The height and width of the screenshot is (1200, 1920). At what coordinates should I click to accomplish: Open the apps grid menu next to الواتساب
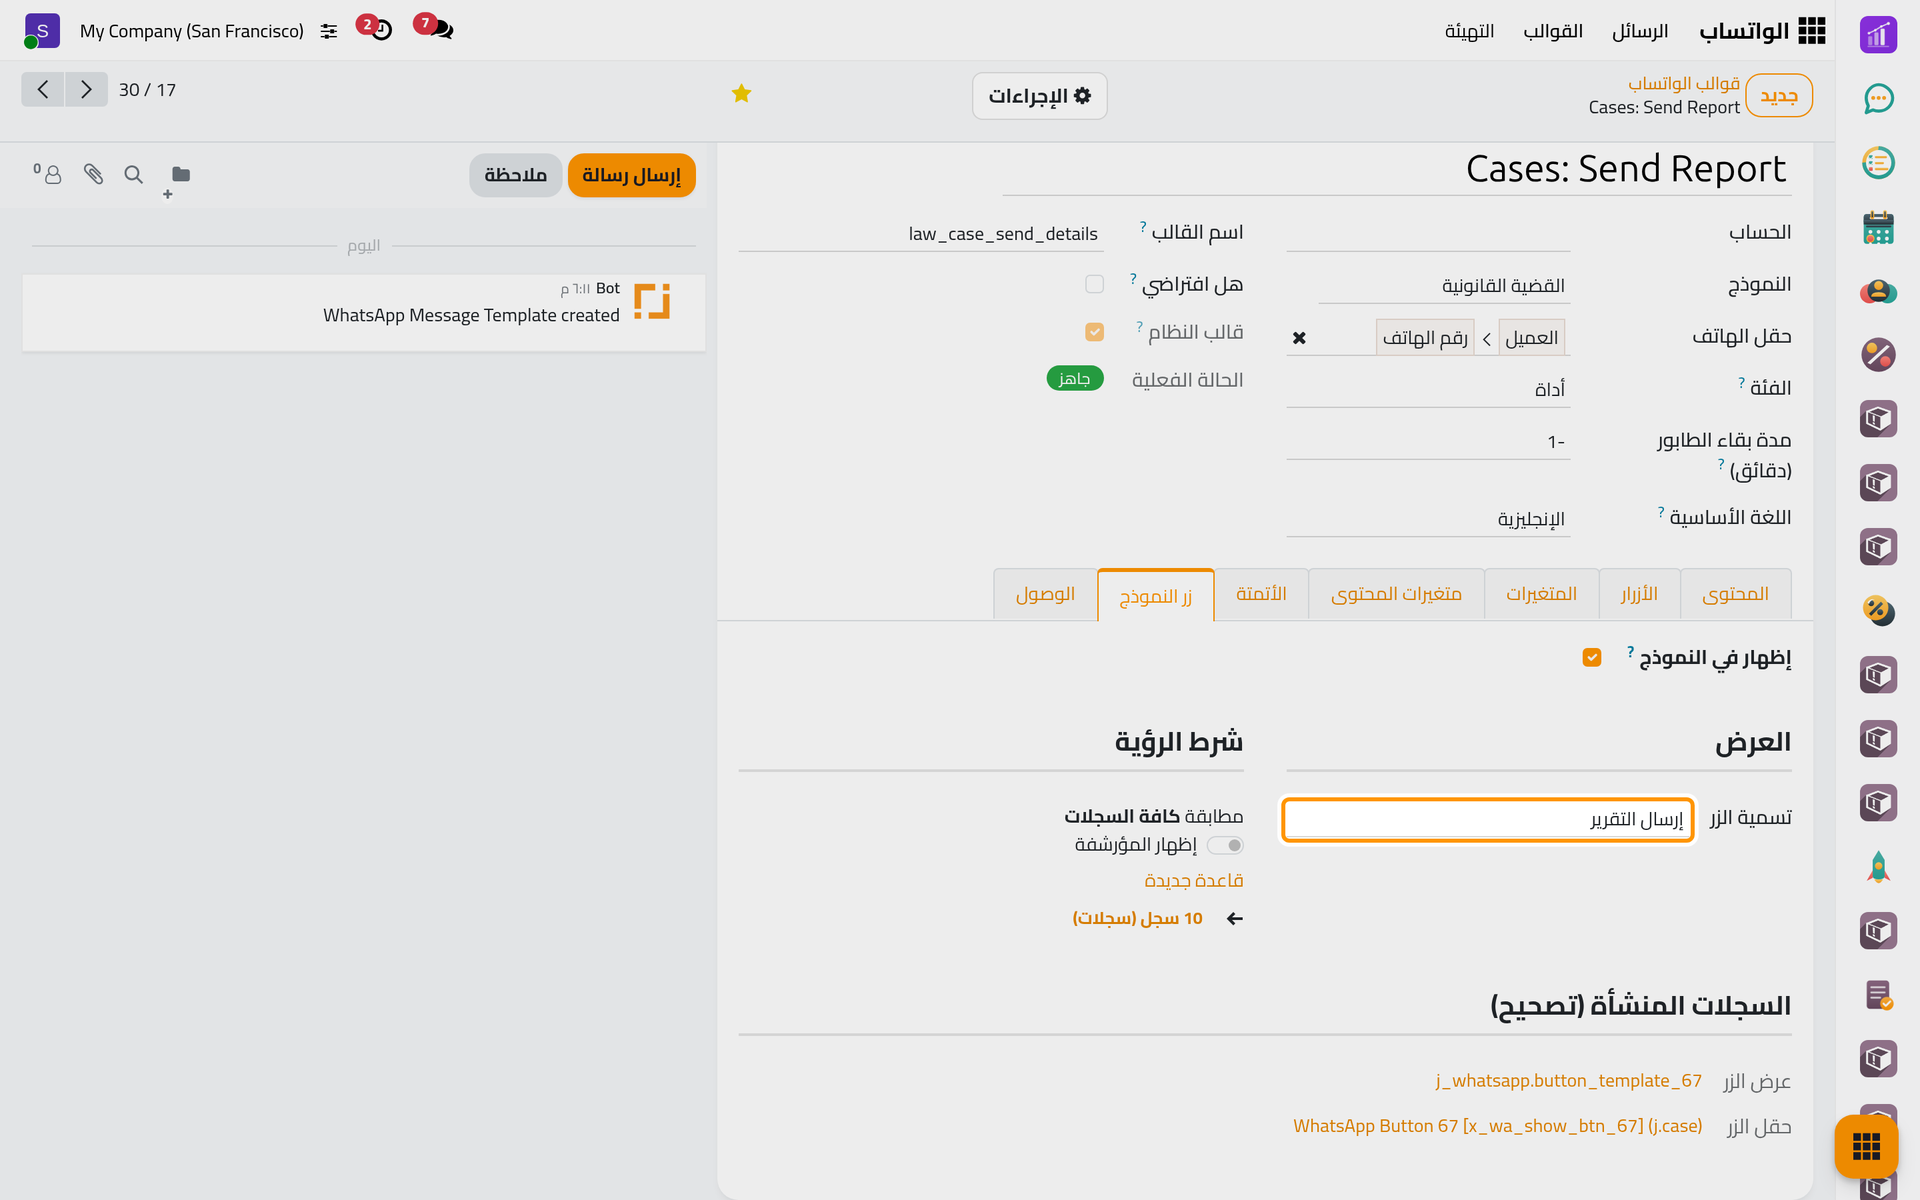(1811, 31)
